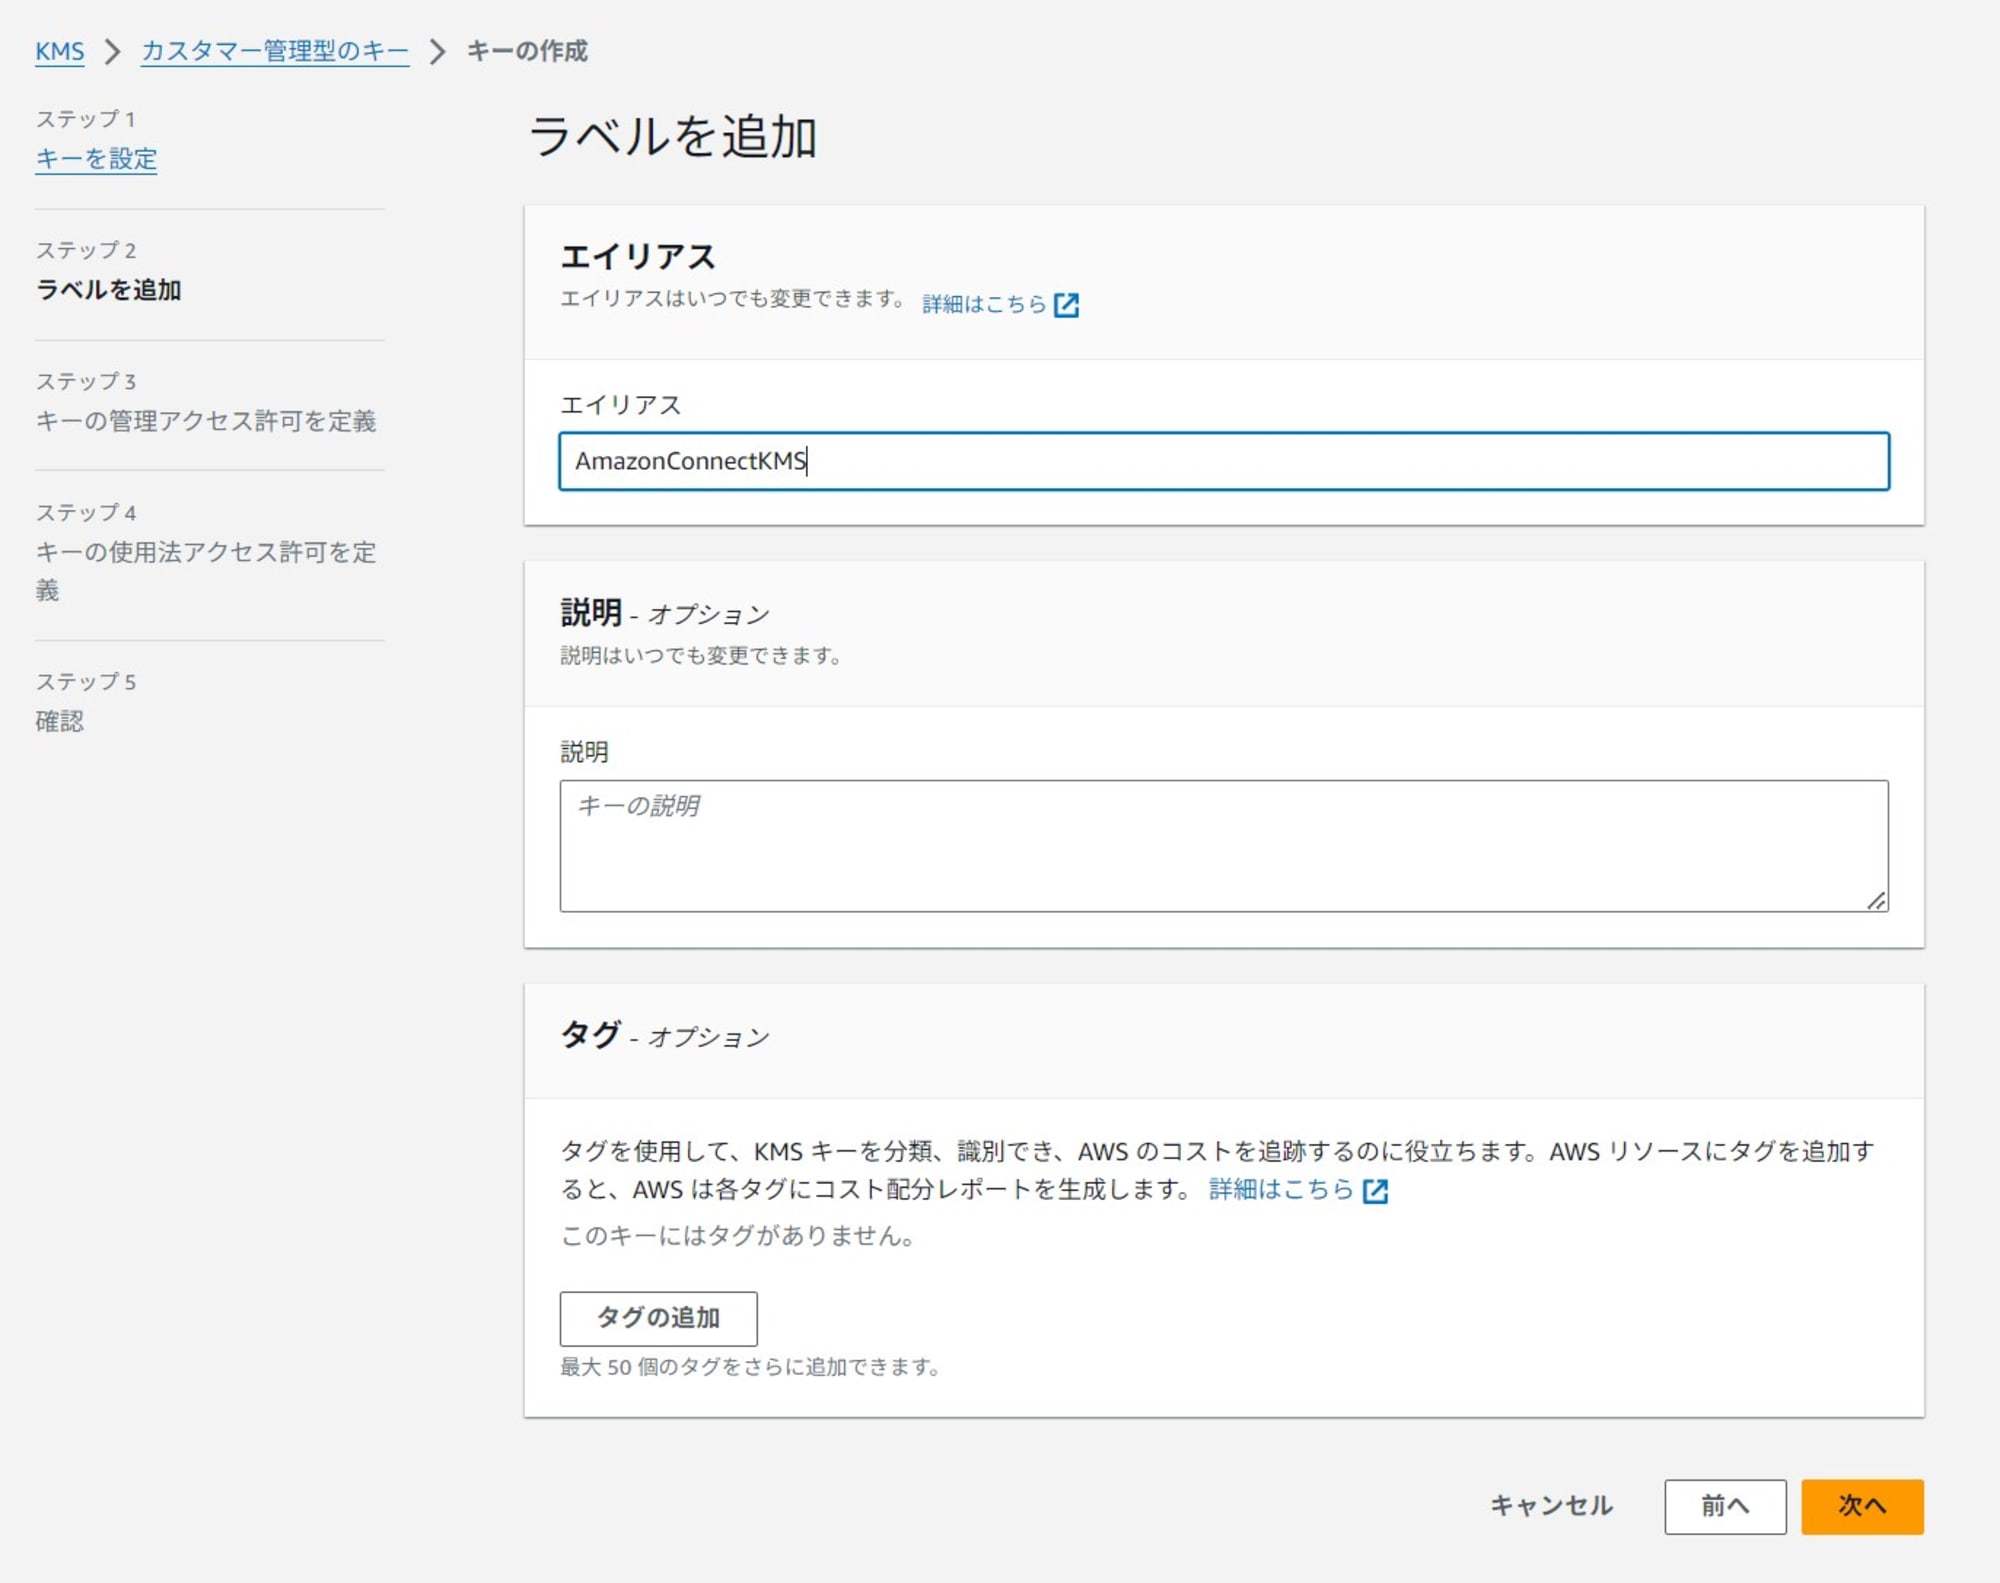Screen dimensions: 2000x1583
Task: Go to カスタマー管理型のキー breadcrumb
Action: (275, 51)
